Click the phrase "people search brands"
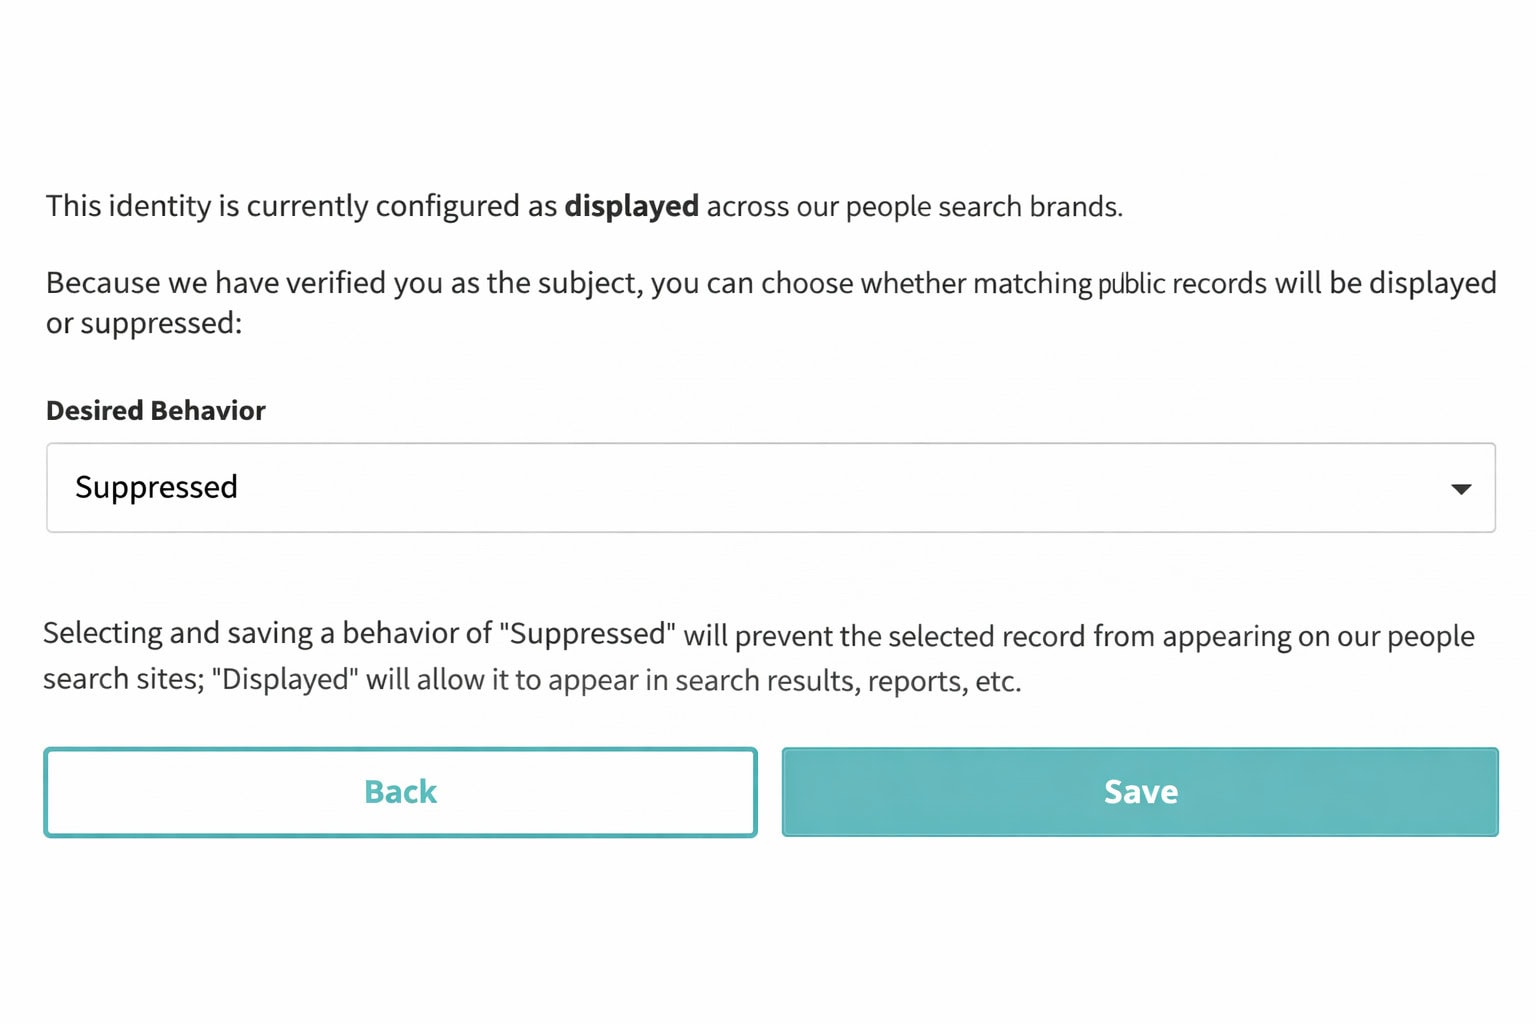1536x1024 pixels. click(983, 207)
